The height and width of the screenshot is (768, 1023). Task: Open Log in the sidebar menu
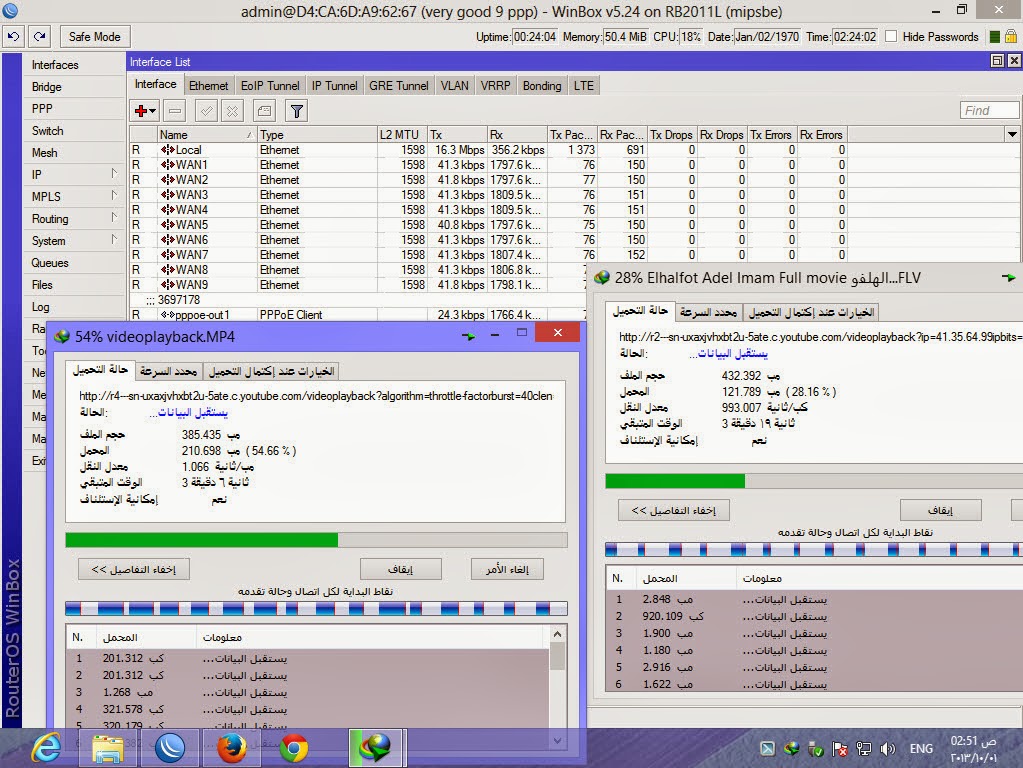tap(40, 307)
